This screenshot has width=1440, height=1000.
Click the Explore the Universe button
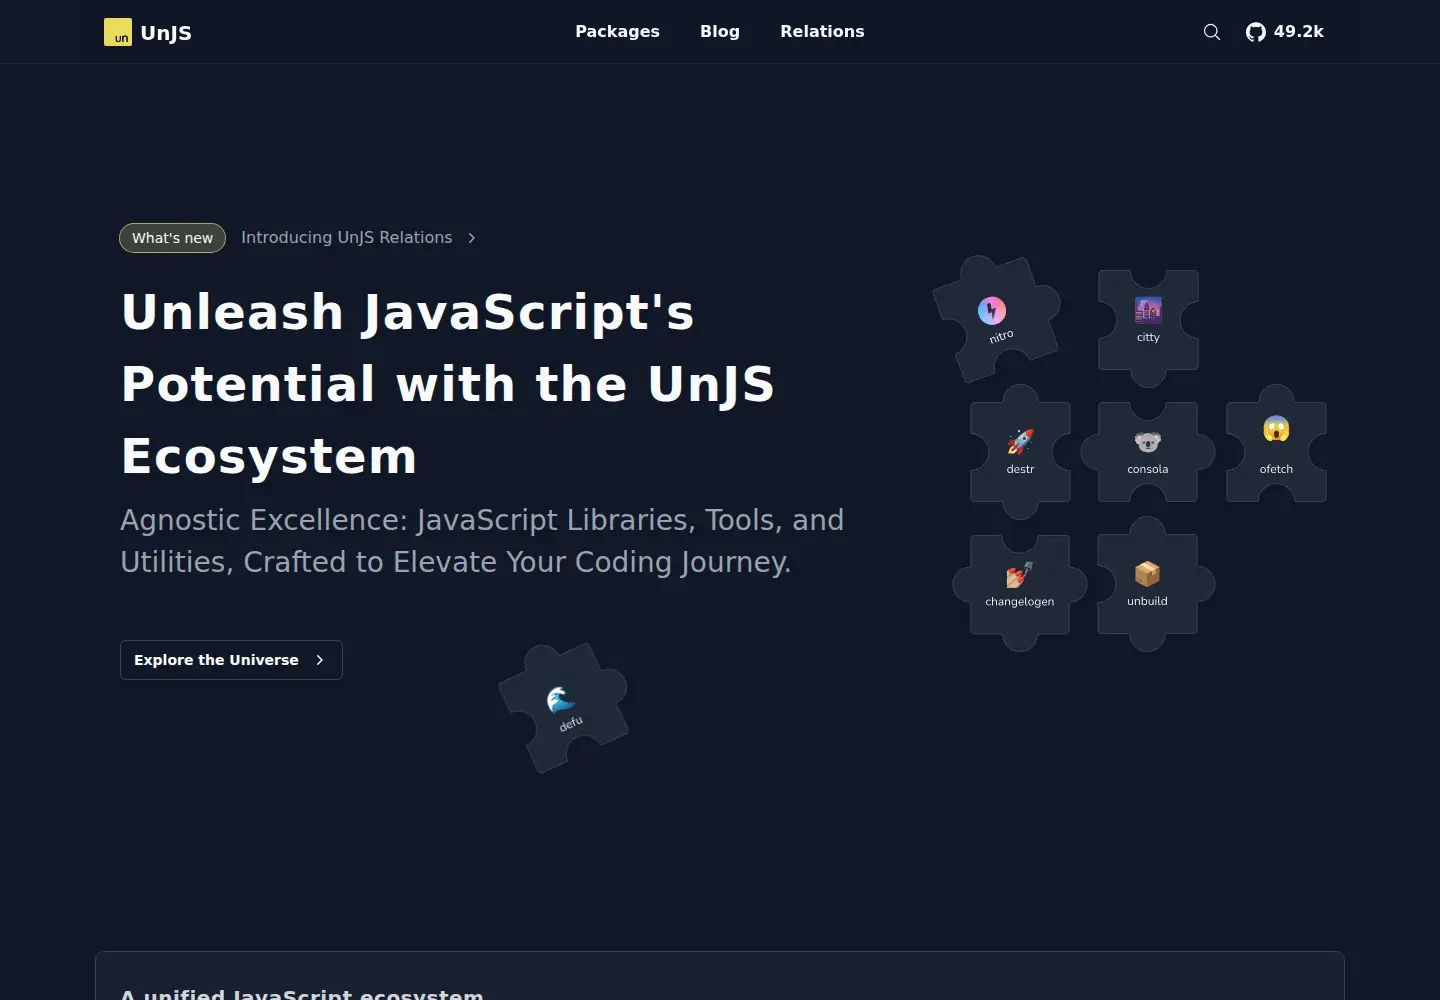pyautogui.click(x=231, y=660)
